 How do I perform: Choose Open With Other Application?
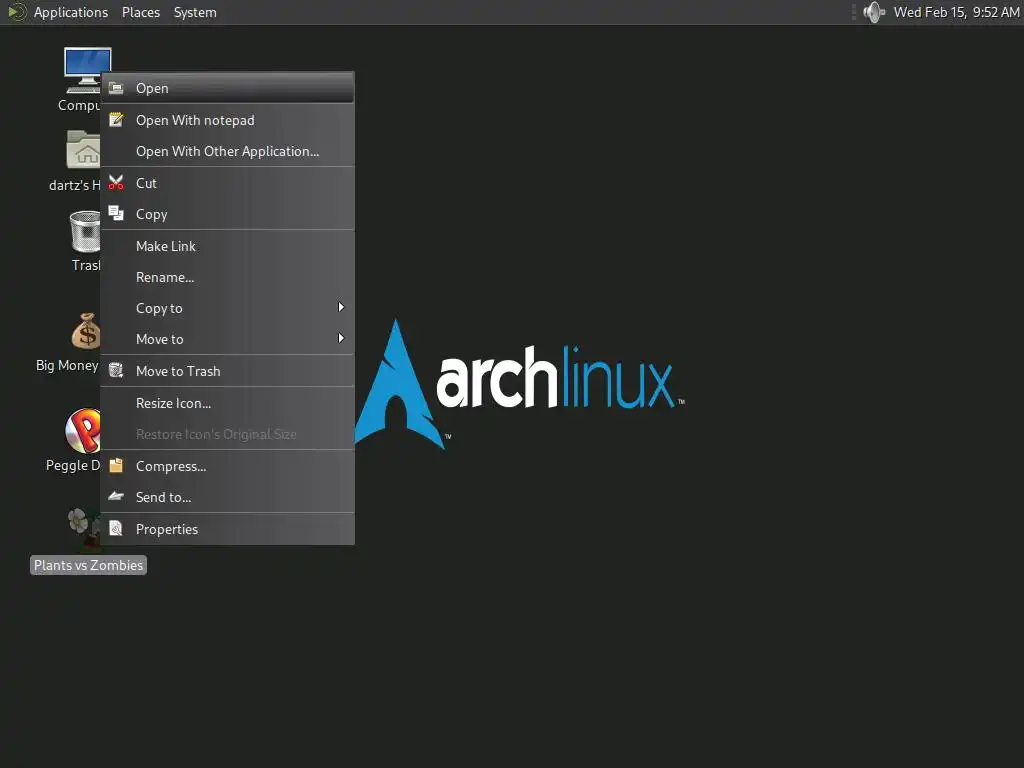coord(227,151)
